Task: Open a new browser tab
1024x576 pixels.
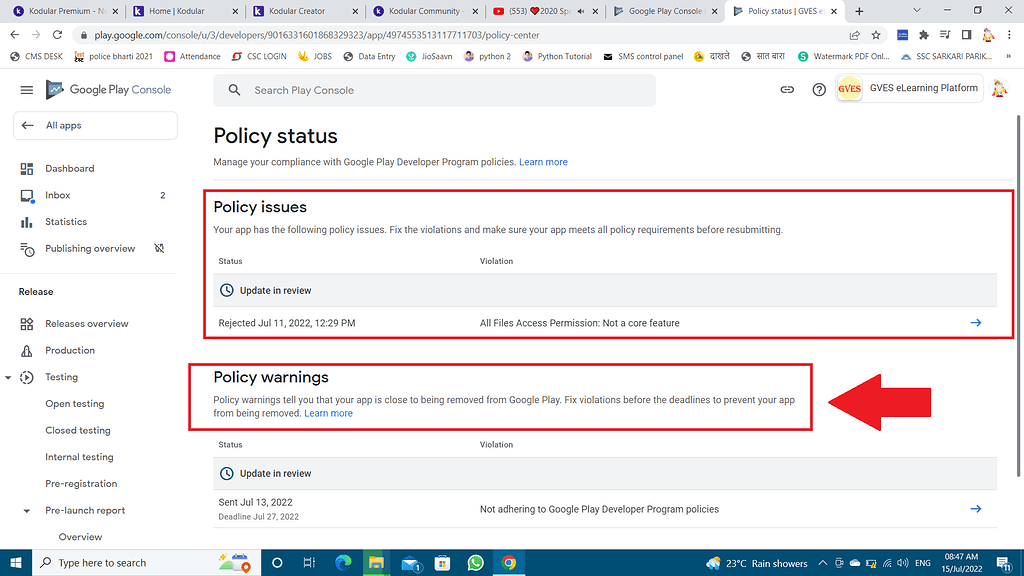Action: pyautogui.click(x=859, y=11)
